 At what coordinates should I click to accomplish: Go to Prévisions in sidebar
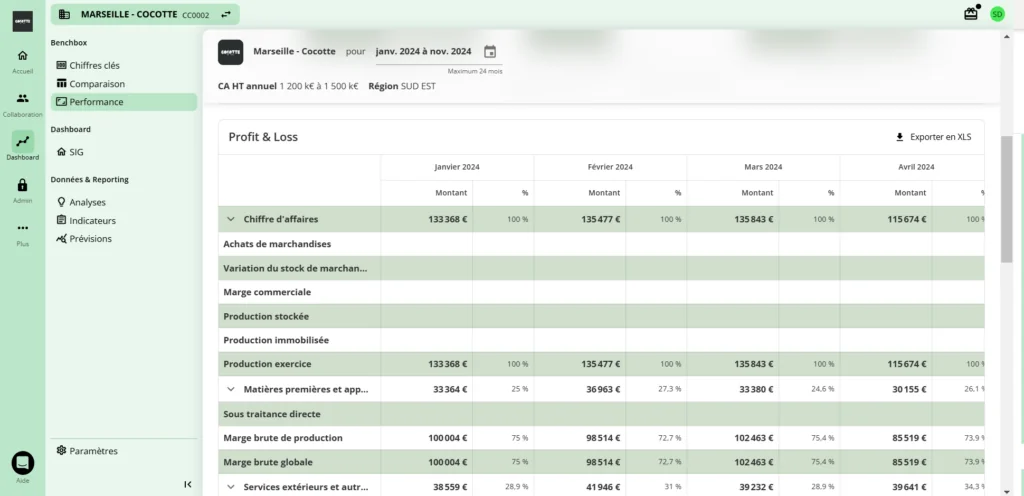click(90, 239)
